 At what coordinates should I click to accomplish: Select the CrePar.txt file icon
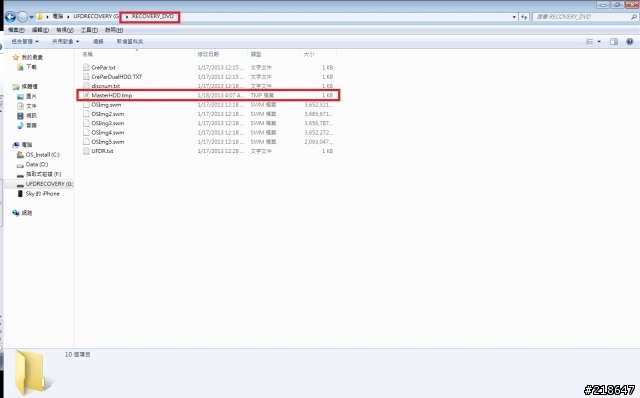tap(86, 67)
